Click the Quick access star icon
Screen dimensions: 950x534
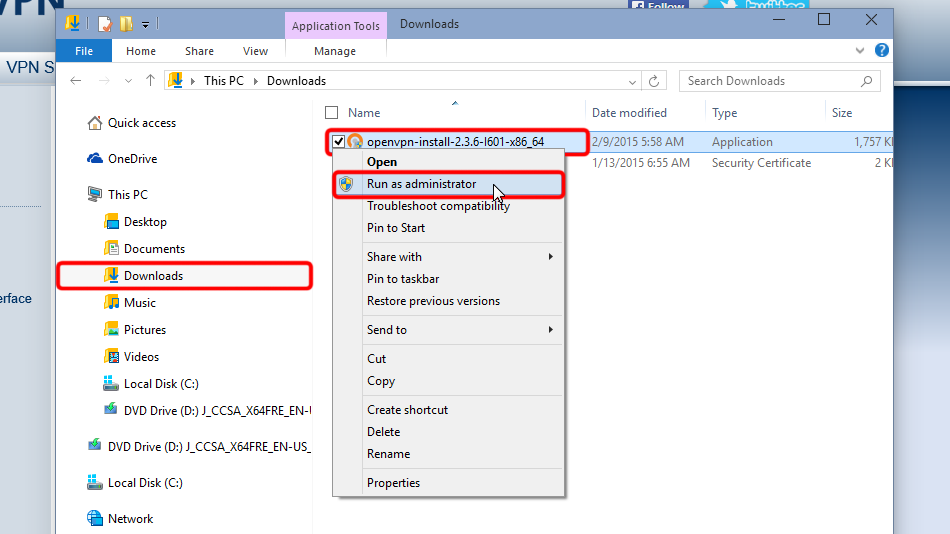[95, 123]
